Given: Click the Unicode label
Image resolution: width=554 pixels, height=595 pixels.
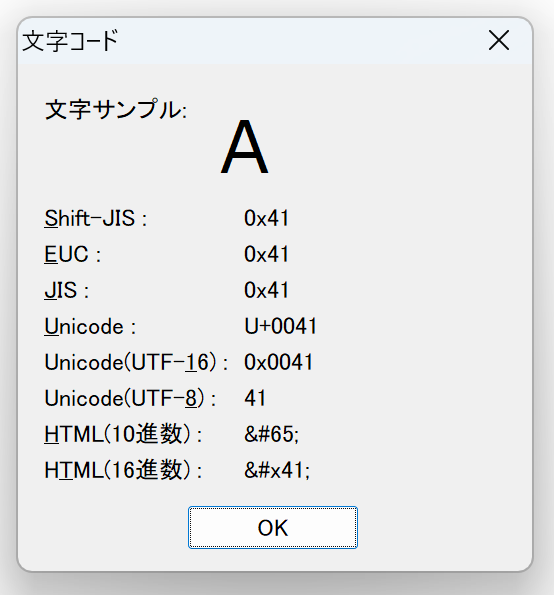Looking at the screenshot, I should pos(90,326).
